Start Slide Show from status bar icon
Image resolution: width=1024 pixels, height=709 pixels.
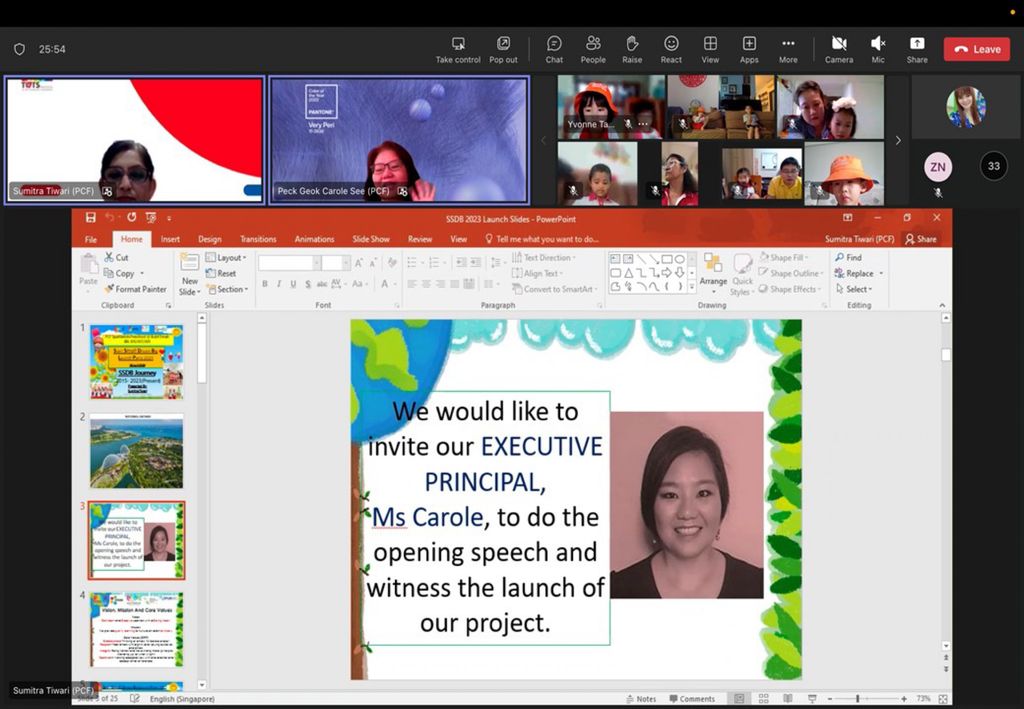point(812,699)
